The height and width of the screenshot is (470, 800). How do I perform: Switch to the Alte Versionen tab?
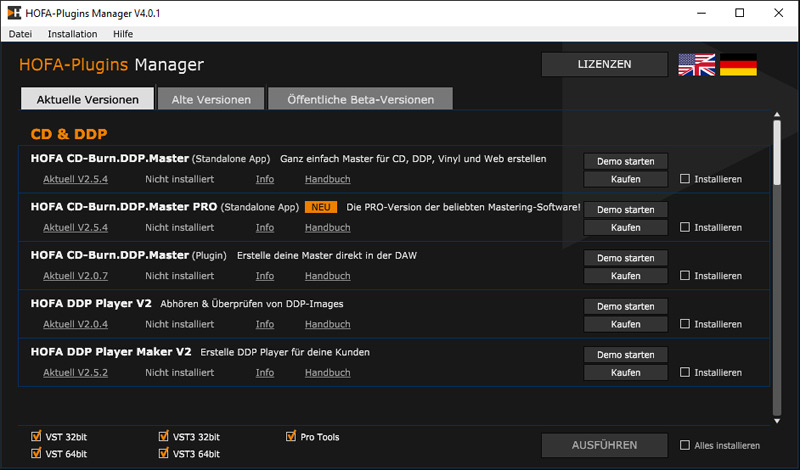[x=210, y=99]
